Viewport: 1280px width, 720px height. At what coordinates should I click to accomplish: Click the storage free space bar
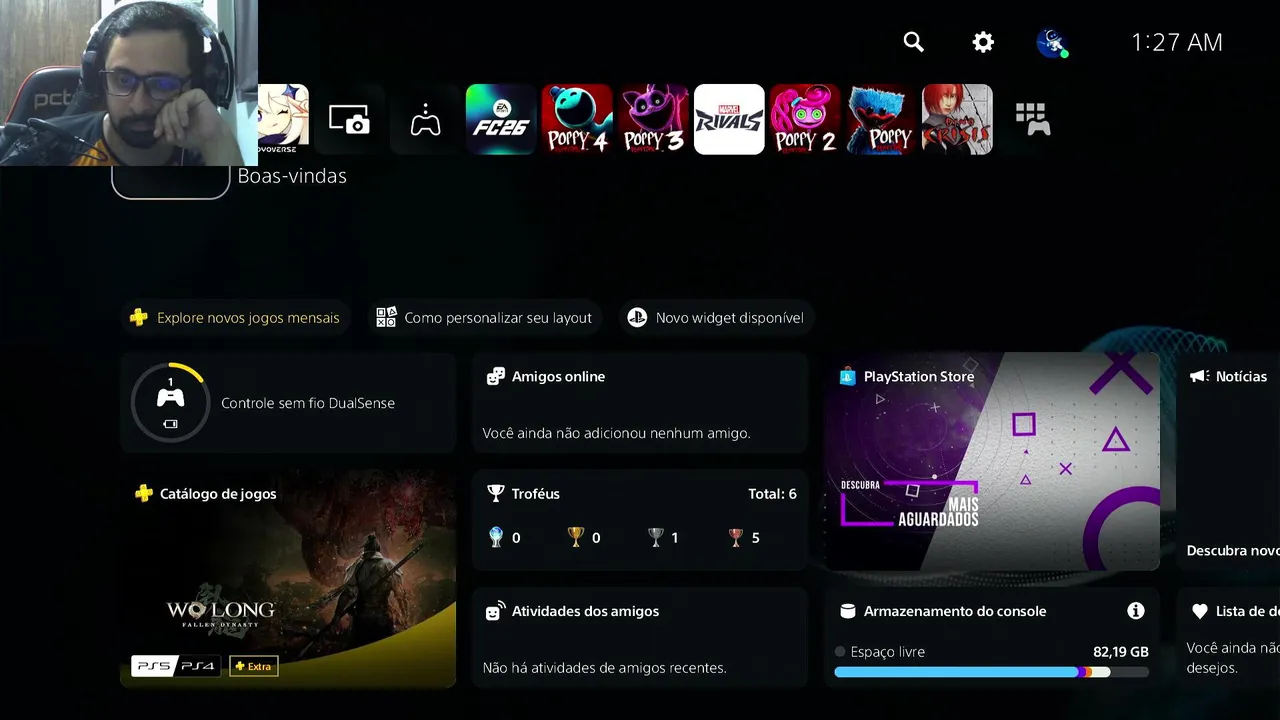[x=992, y=673]
